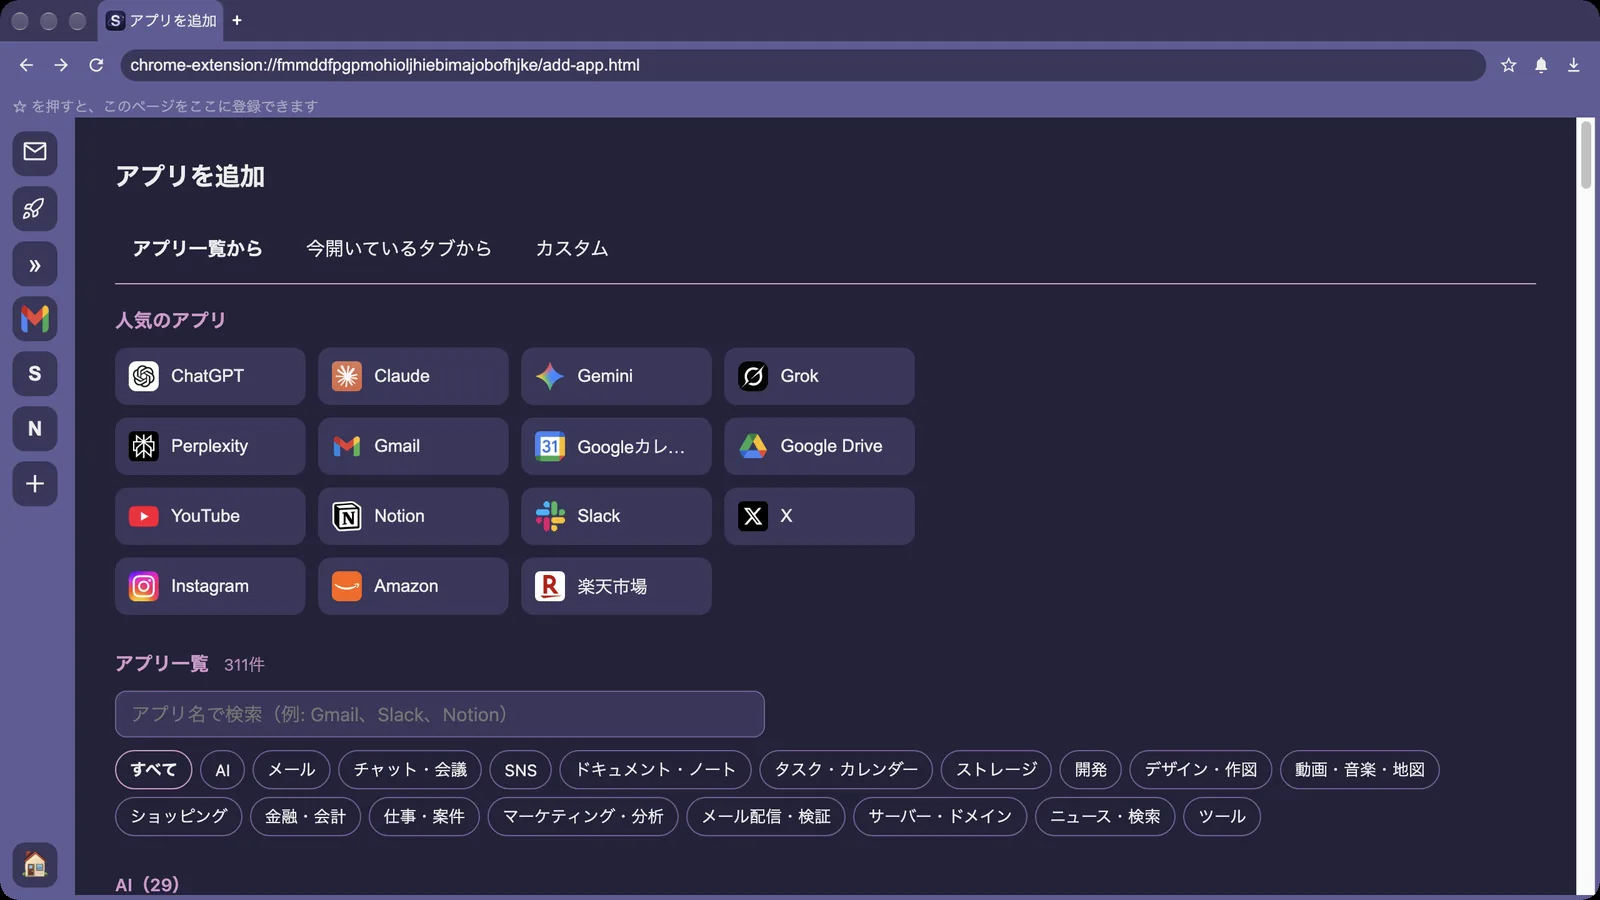
Task: Add the Amazon app
Action: 413,586
